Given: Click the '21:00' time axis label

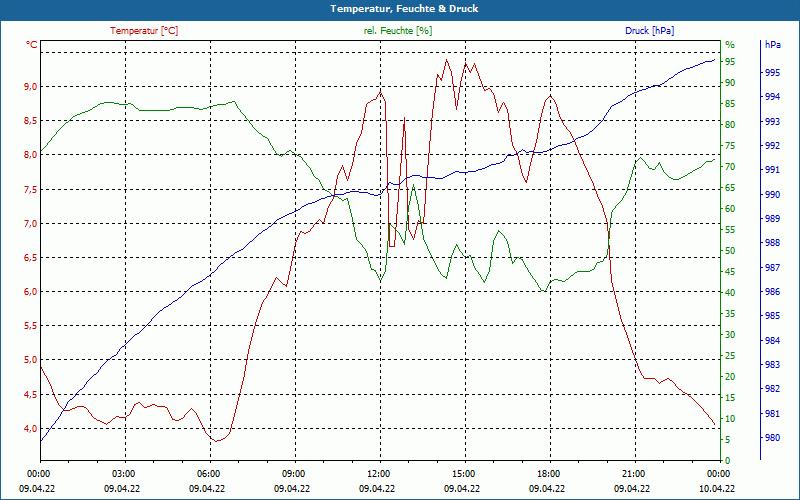Looking at the screenshot, I should (x=633, y=474).
